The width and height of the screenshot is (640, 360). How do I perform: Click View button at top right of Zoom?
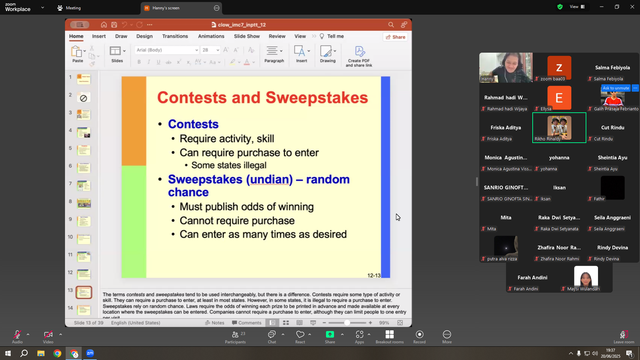(577, 7)
